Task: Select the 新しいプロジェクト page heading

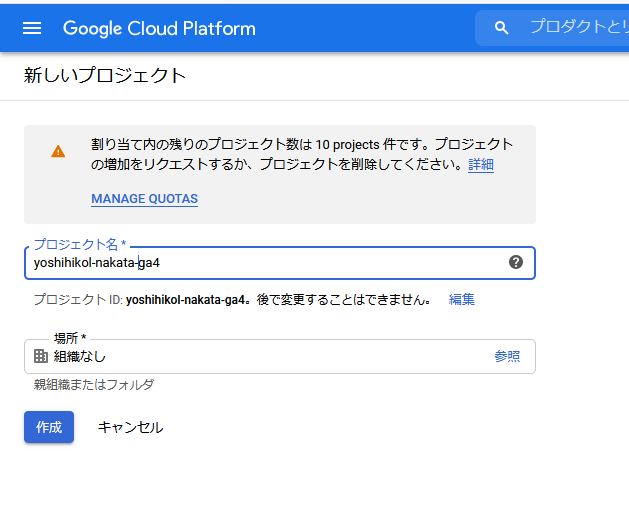Action: coord(104,75)
